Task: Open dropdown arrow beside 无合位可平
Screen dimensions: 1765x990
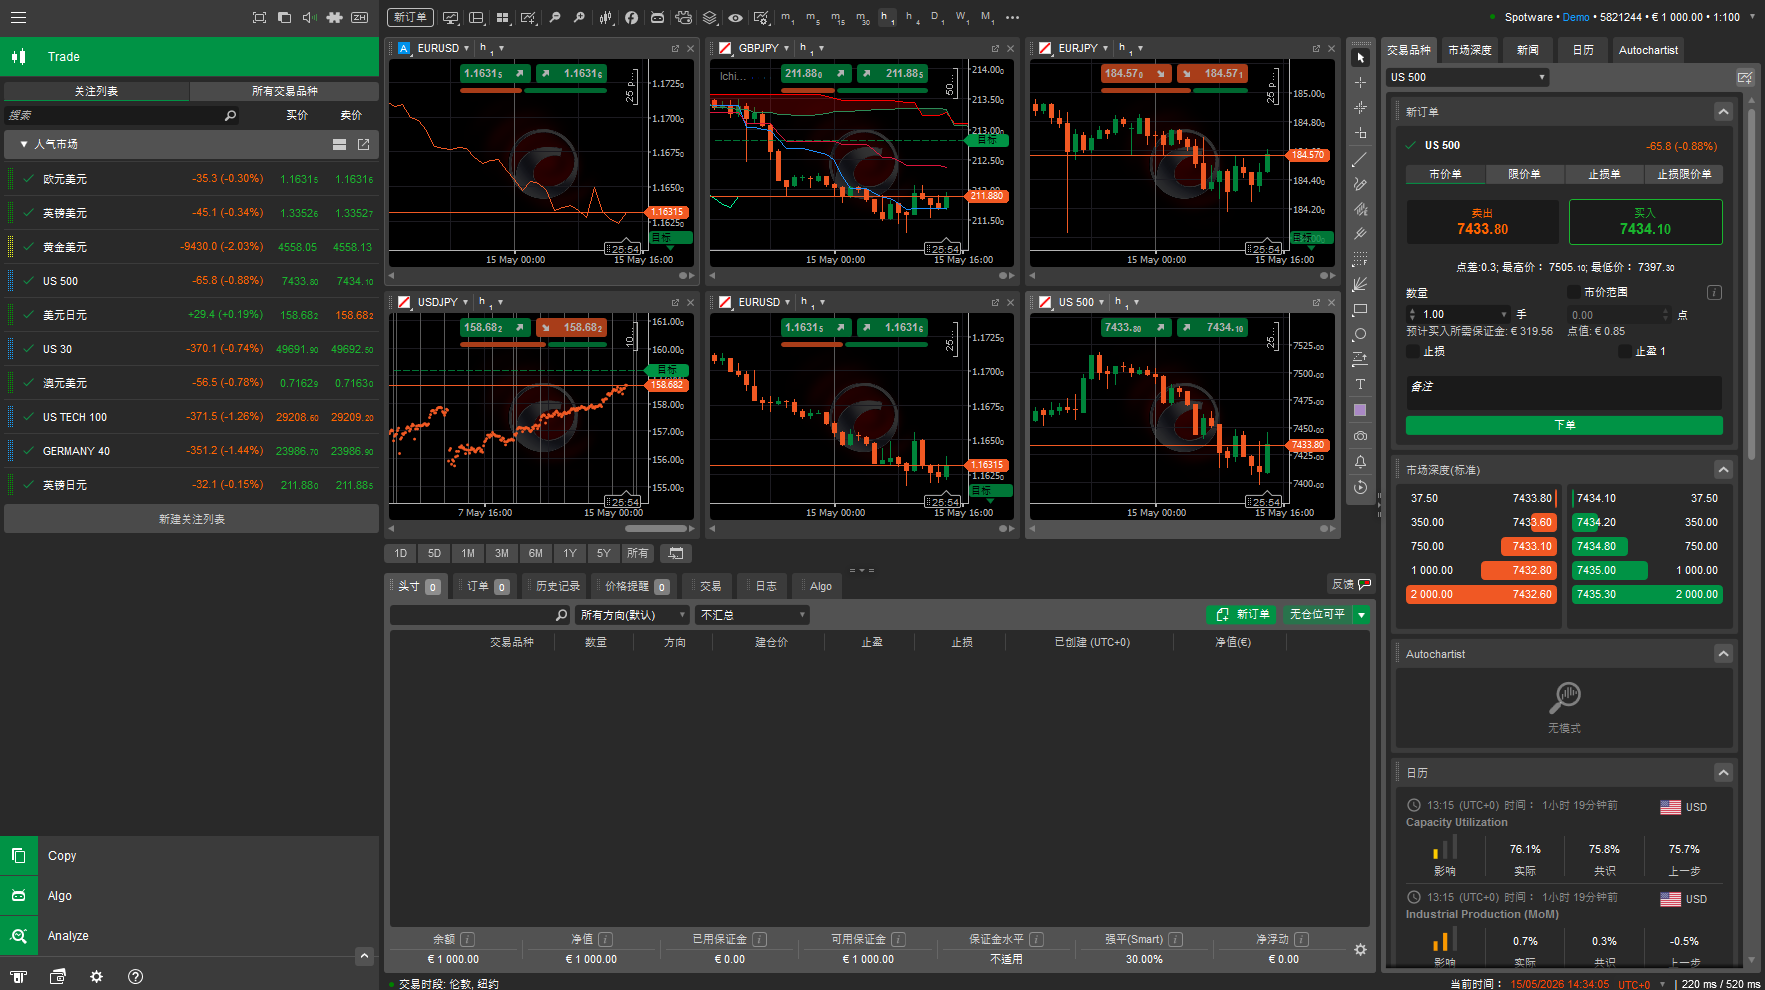Action: 1361,615
